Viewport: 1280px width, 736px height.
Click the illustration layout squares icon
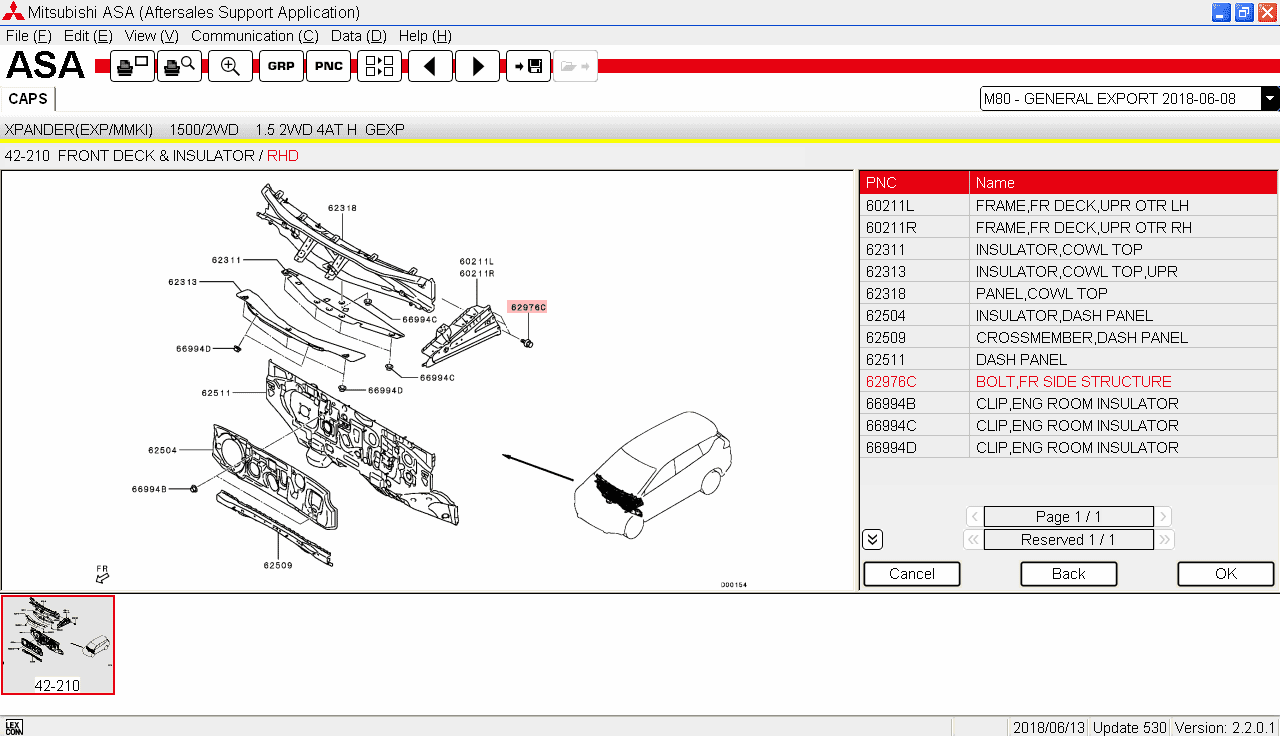[x=379, y=66]
